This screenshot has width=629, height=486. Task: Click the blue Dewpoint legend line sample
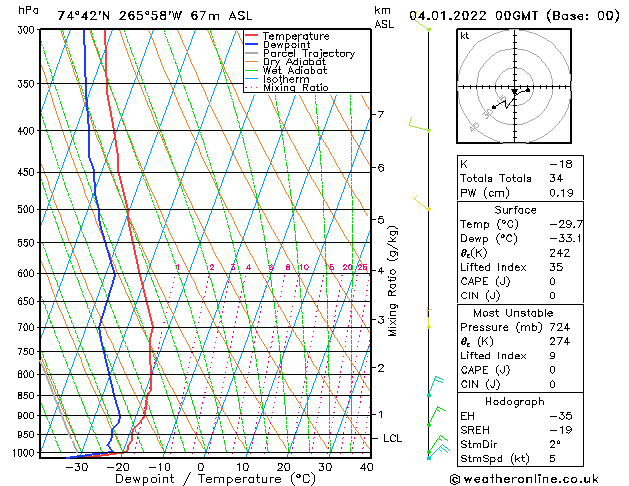click(x=251, y=45)
